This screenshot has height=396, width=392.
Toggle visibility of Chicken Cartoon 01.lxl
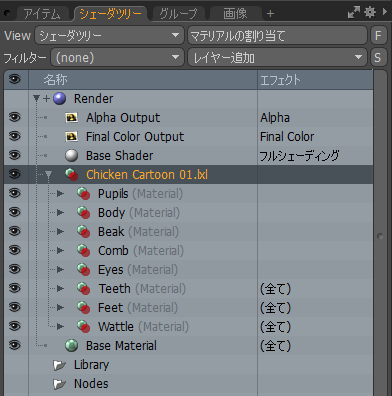click(x=15, y=174)
